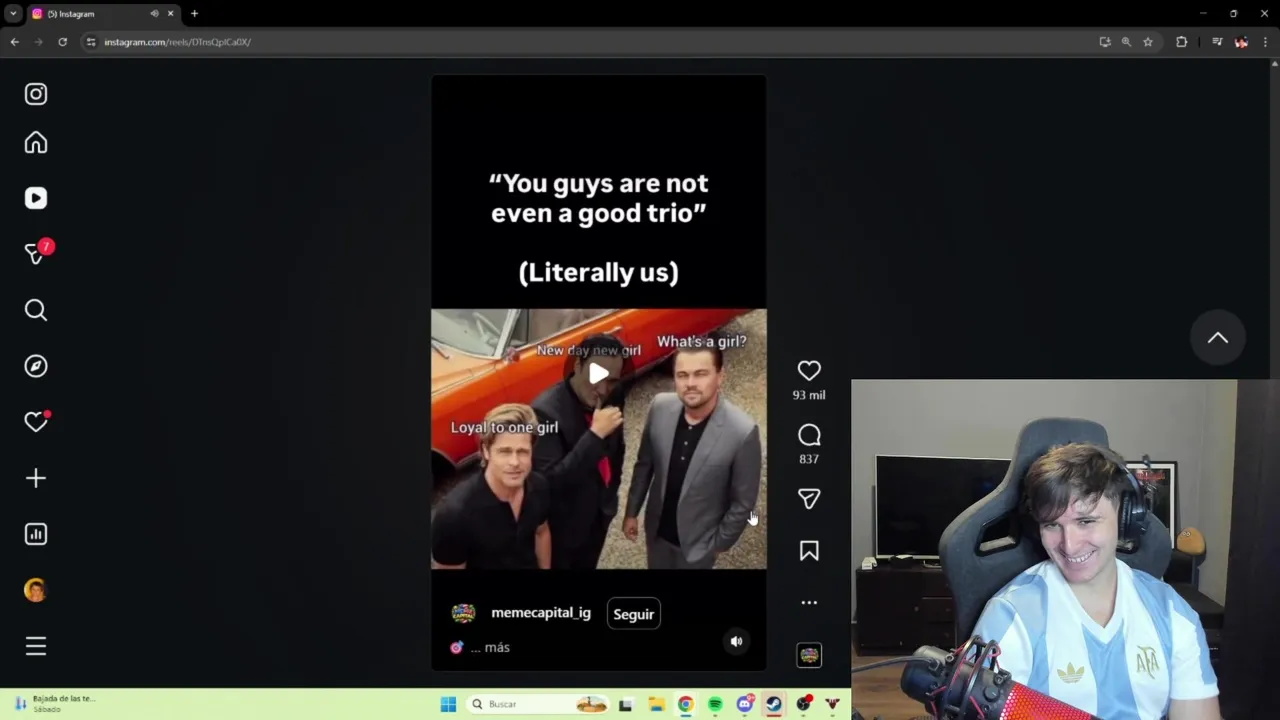
Task: Open the More hamburger menu in sidebar
Action: pos(36,646)
